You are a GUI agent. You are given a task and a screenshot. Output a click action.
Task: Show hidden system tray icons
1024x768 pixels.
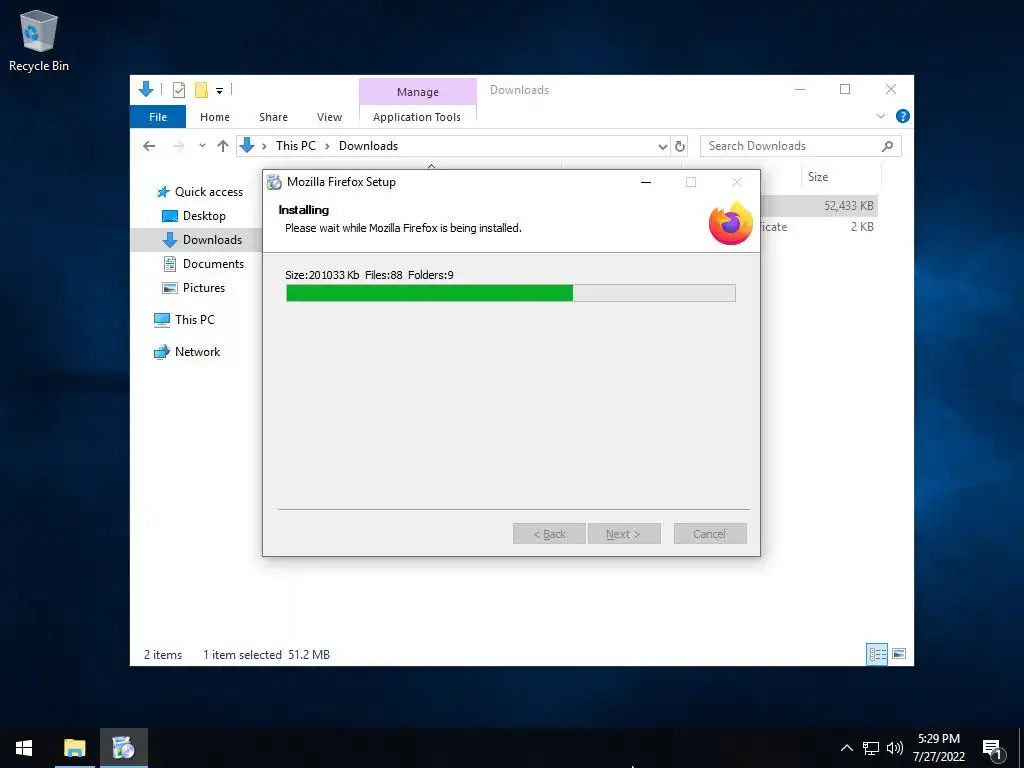click(846, 748)
